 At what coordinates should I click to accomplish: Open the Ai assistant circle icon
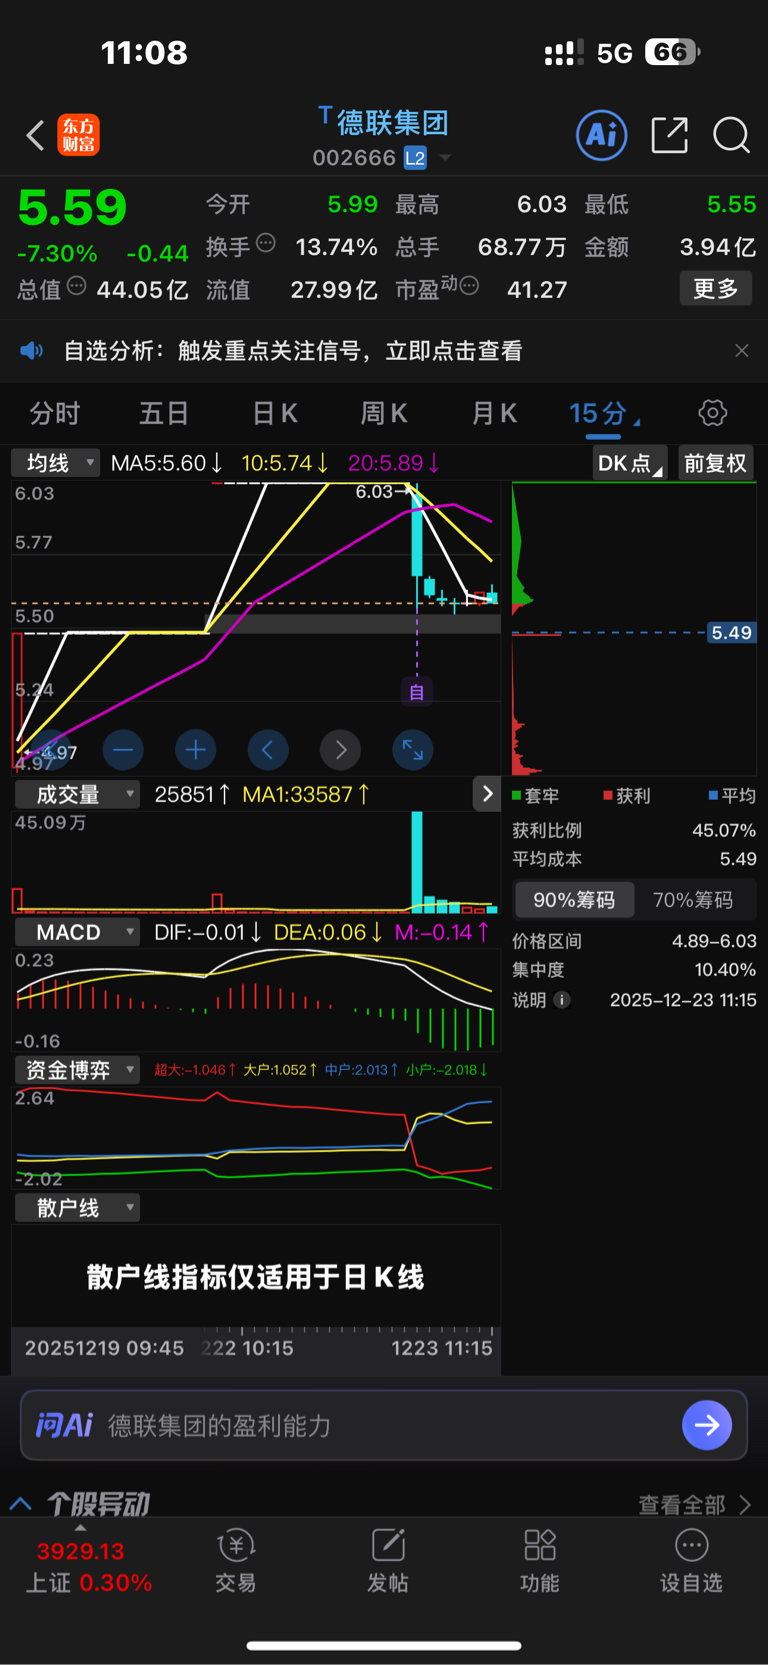point(602,134)
